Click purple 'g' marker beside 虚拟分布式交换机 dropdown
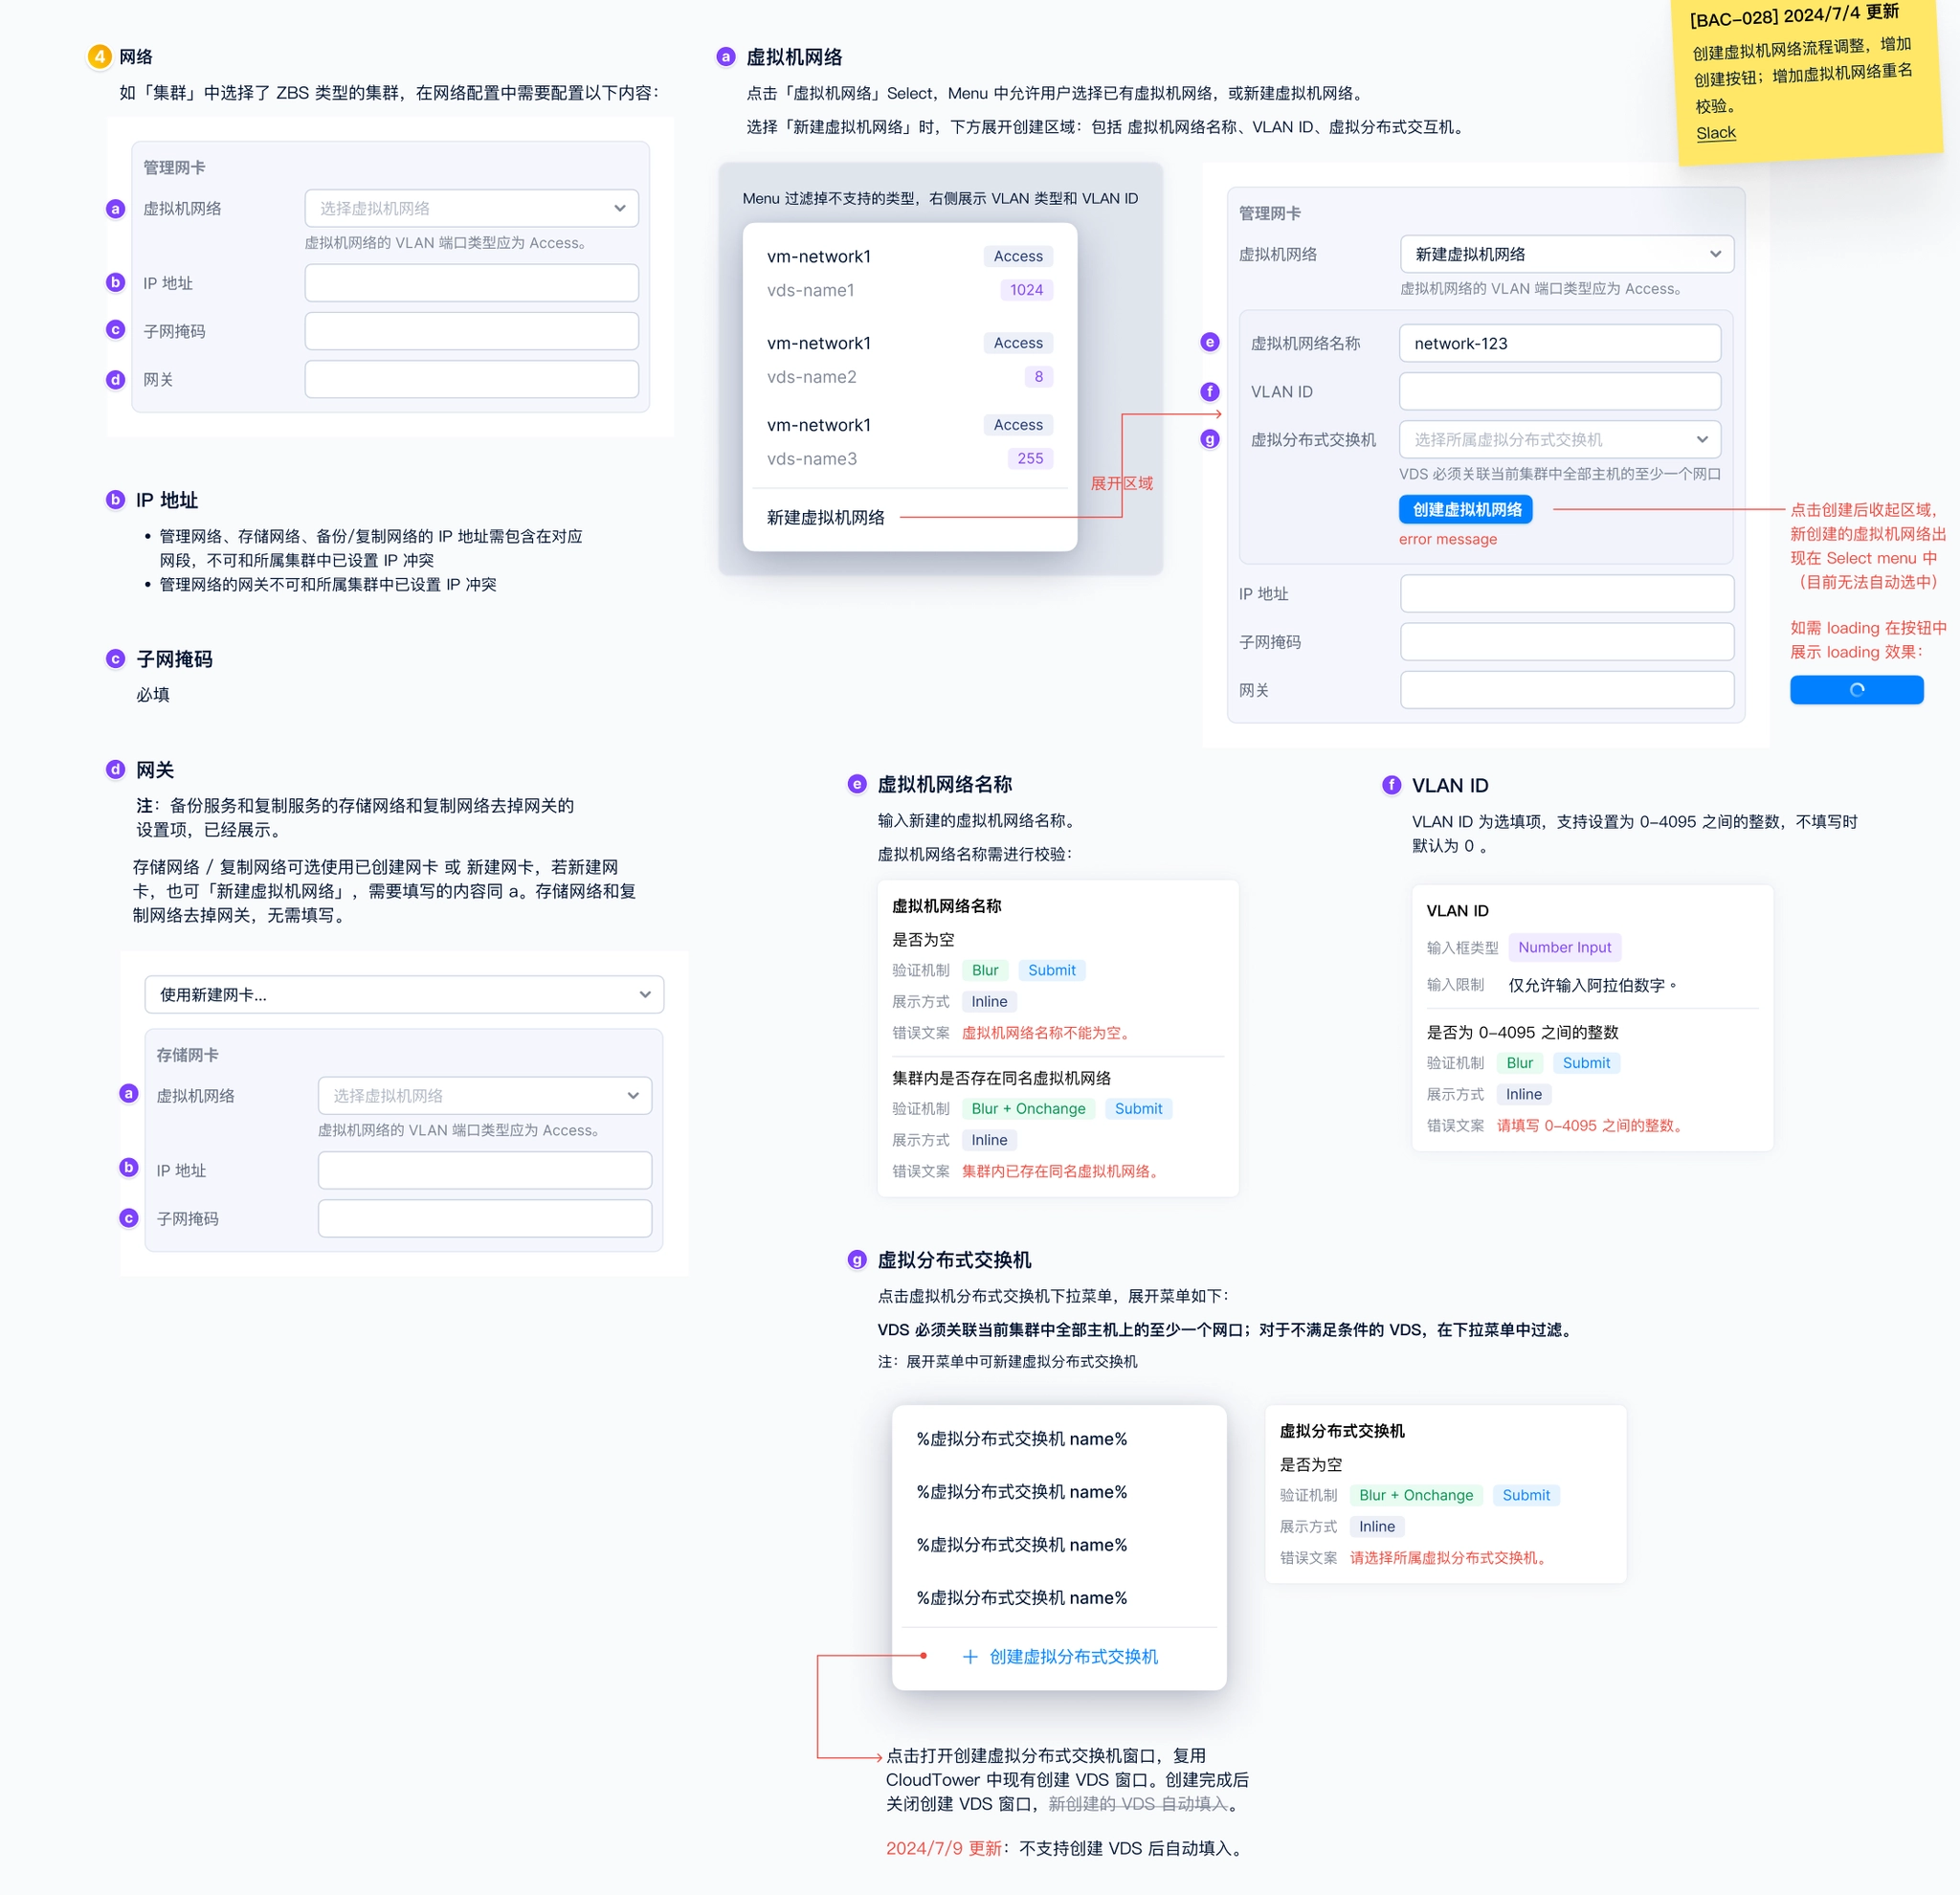The height and width of the screenshot is (1895, 1960). (1210, 440)
